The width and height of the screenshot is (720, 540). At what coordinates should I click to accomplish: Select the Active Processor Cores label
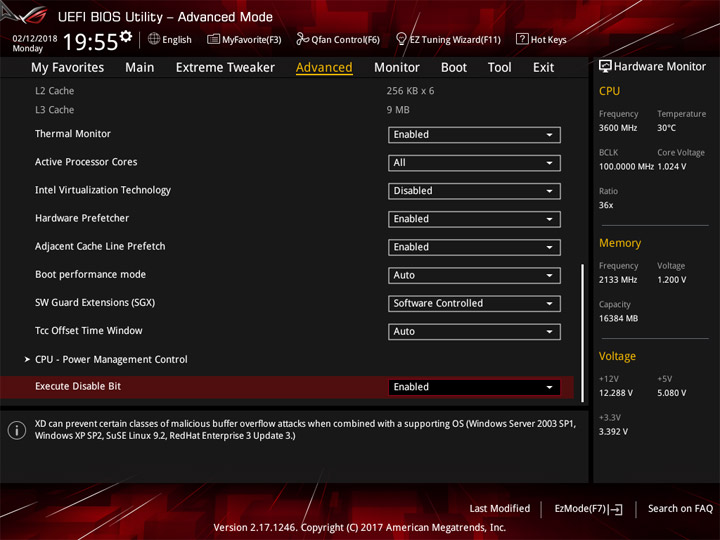pyautogui.click(x=86, y=162)
